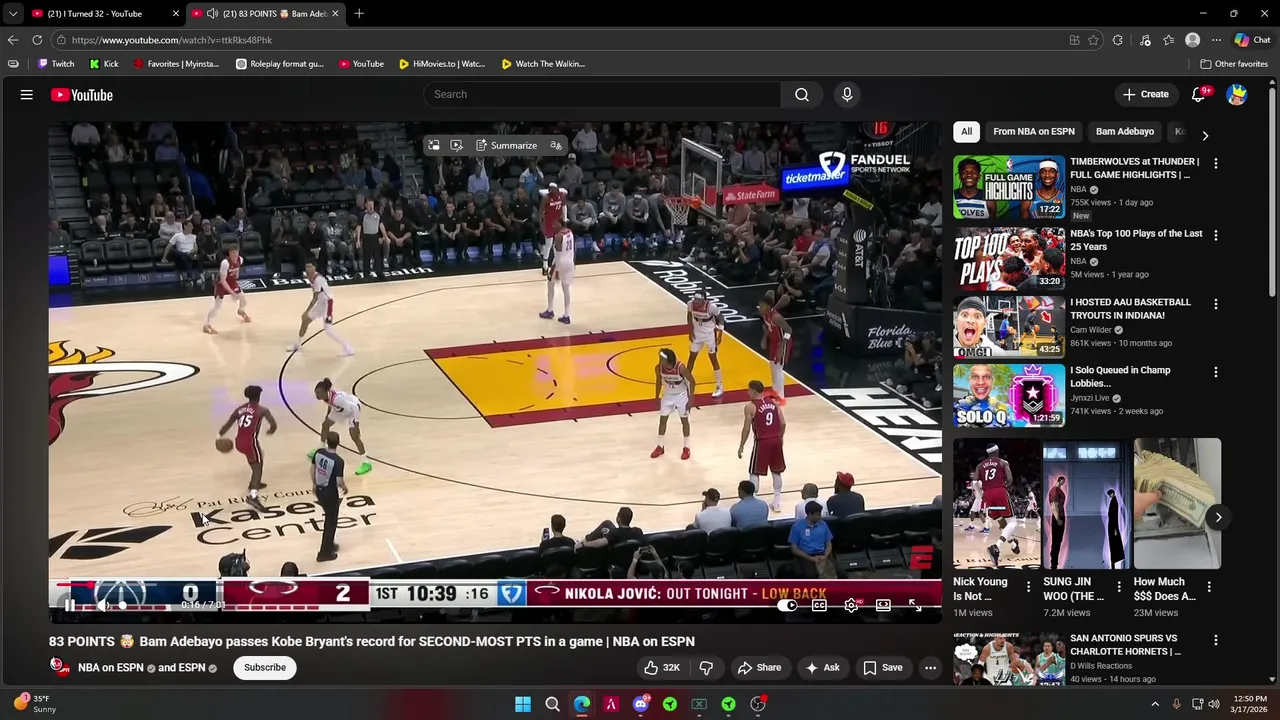Add this page to favorites star

coord(1093,40)
